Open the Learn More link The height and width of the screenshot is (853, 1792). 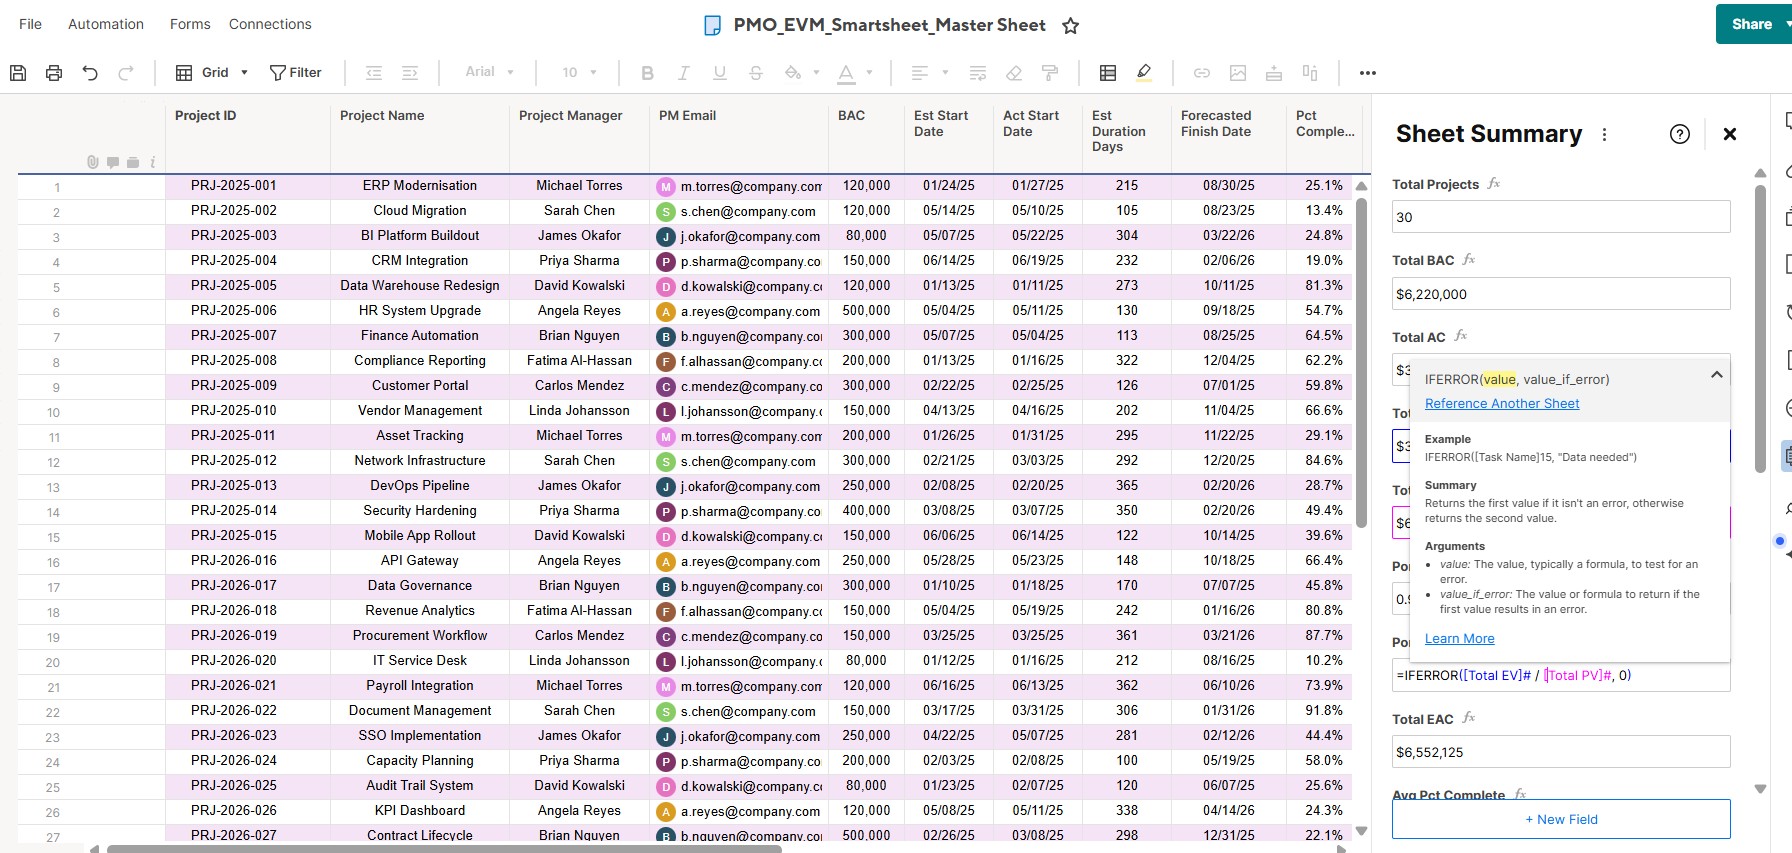(1460, 639)
